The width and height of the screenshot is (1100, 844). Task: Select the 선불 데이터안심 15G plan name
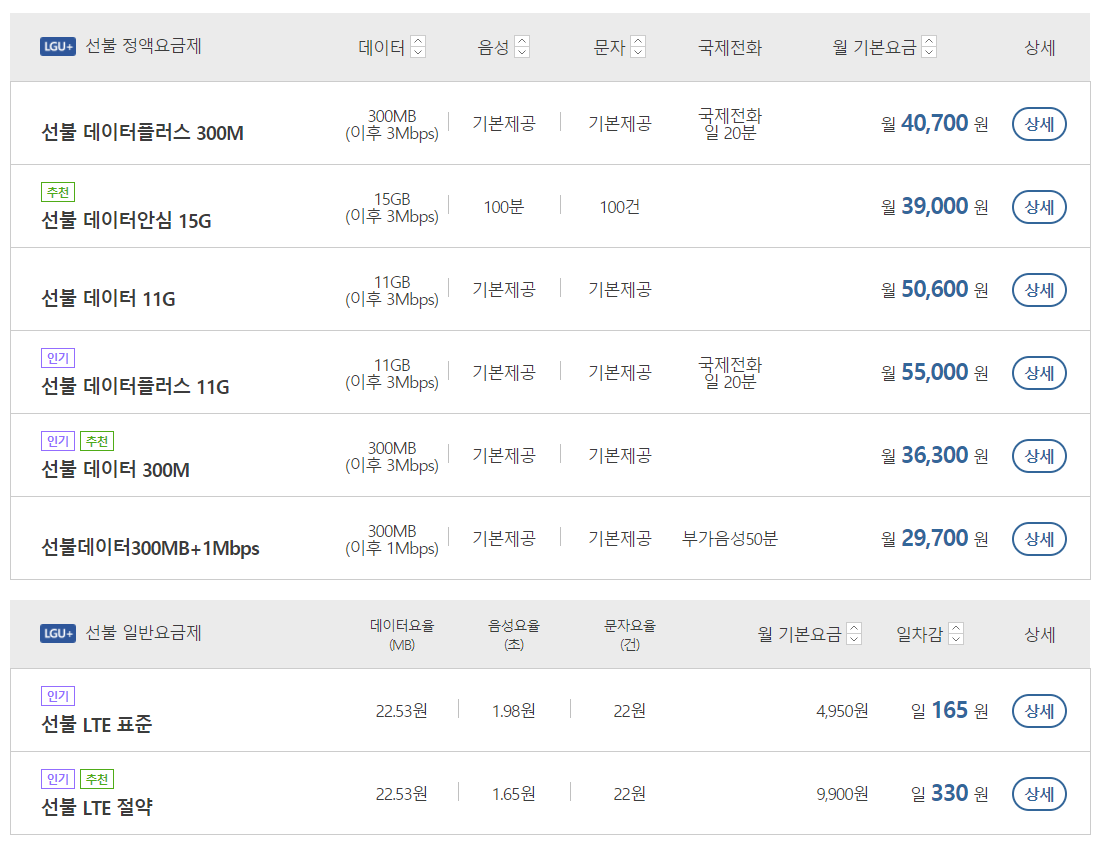126,220
